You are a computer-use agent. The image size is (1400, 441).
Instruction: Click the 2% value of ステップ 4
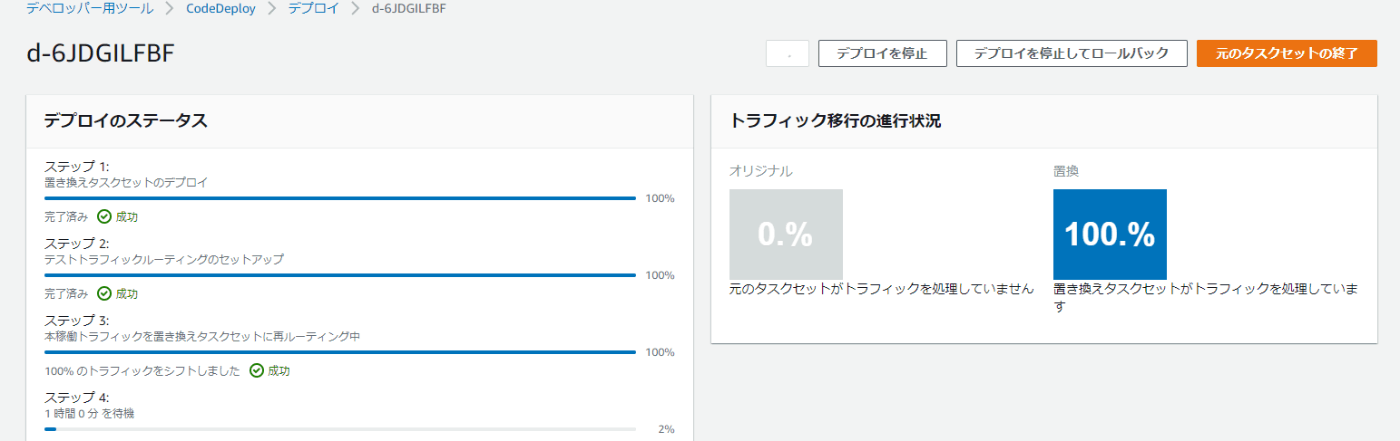tap(666, 429)
